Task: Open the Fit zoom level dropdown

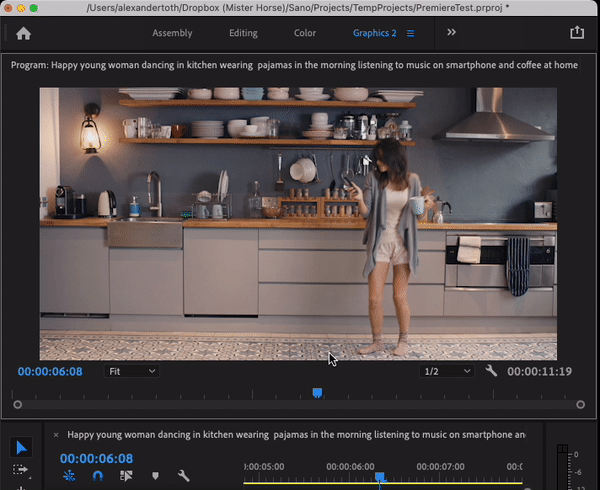Action: 132,371
